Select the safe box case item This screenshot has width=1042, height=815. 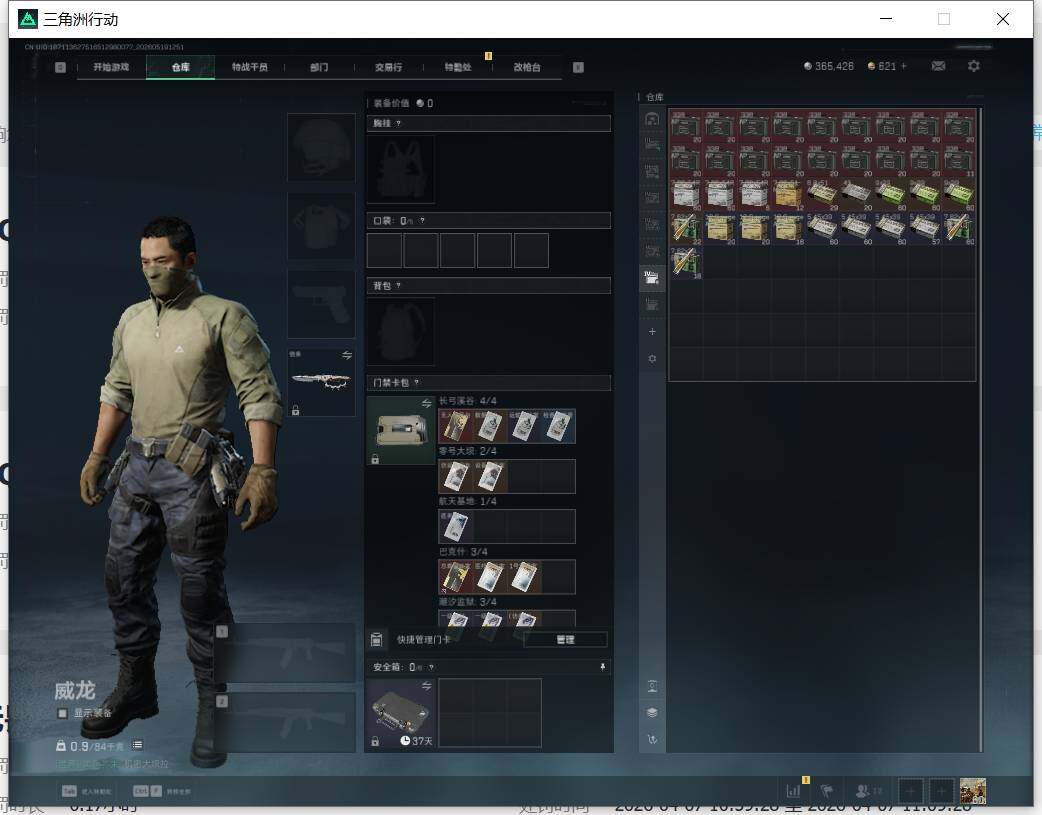click(401, 713)
